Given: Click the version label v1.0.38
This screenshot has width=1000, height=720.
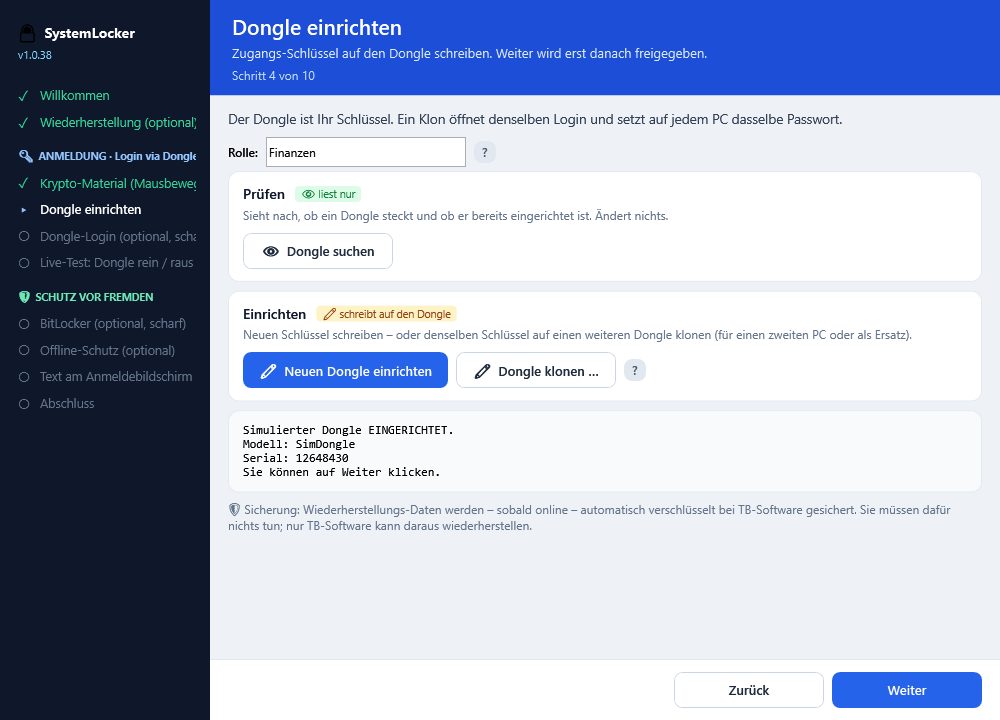Looking at the screenshot, I should (x=34, y=55).
